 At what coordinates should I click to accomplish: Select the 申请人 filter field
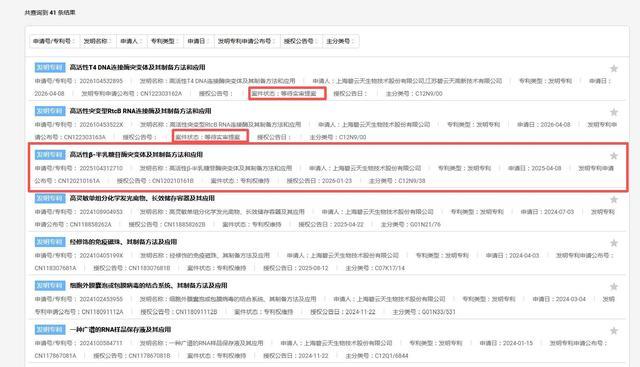coord(131,41)
